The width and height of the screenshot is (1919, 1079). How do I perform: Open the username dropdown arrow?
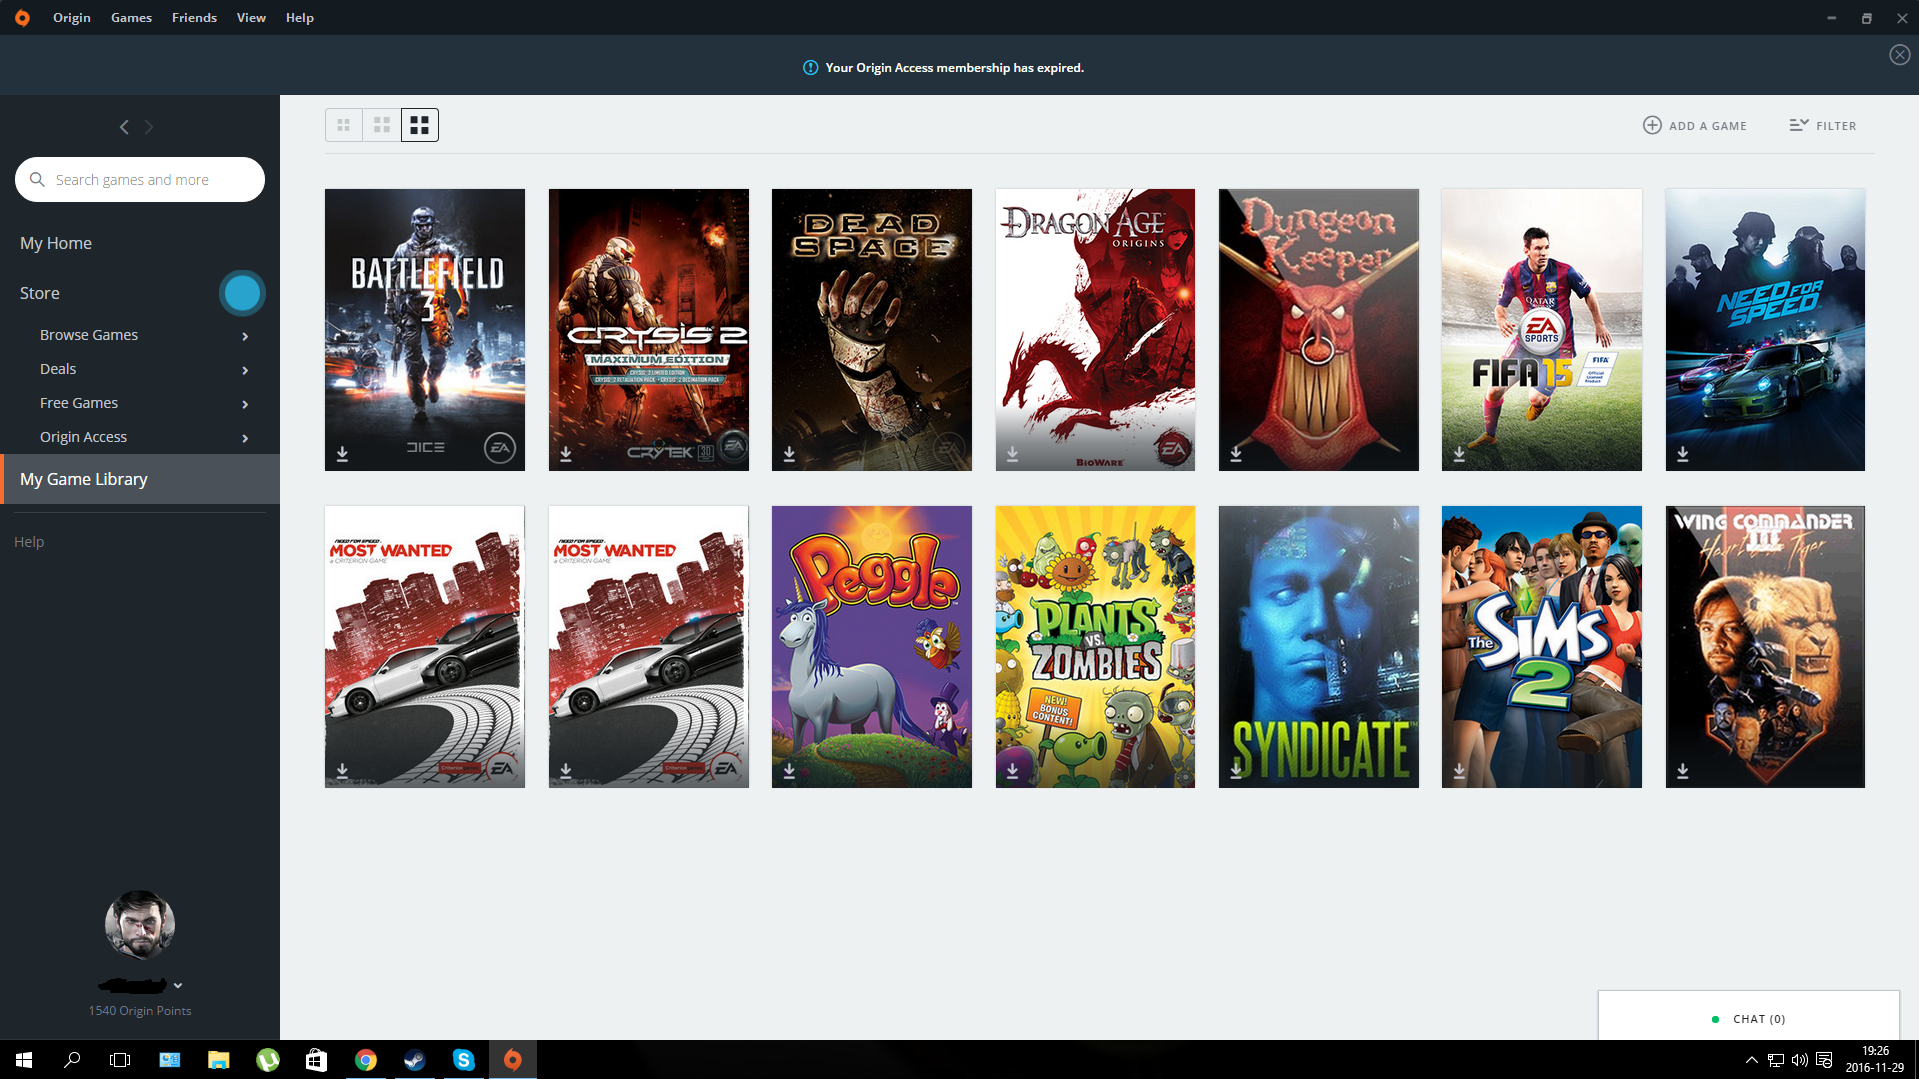coord(178,986)
